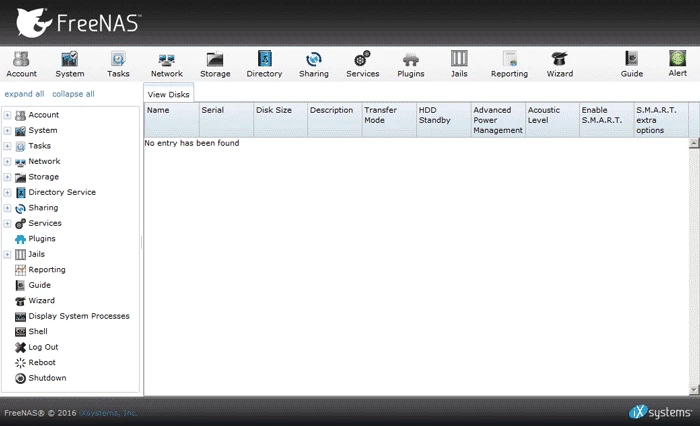Image resolution: width=700 pixels, height=426 pixels.
Task: Sort by Advanced Power Management column
Action: (498, 120)
